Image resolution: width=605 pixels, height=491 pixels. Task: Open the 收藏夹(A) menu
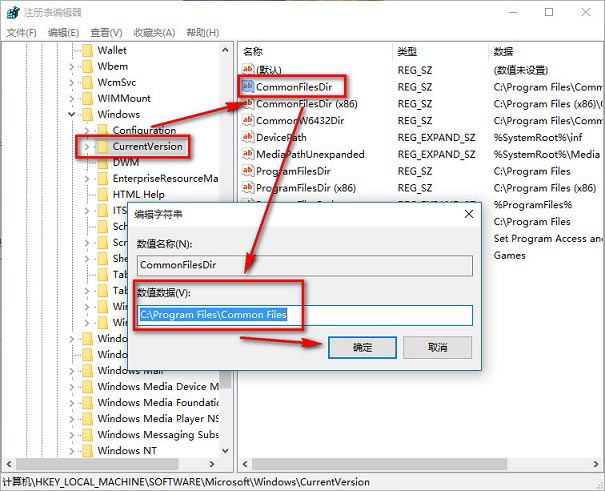pos(154,32)
